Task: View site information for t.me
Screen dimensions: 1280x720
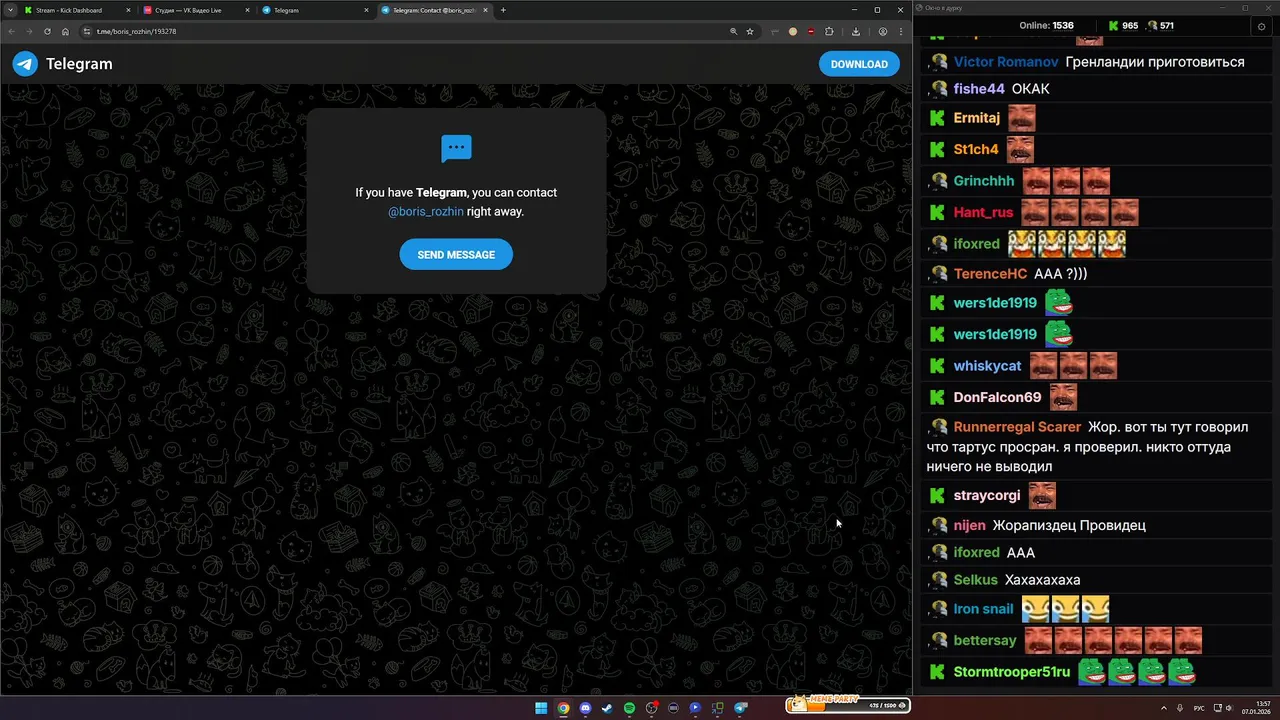Action: tap(87, 31)
